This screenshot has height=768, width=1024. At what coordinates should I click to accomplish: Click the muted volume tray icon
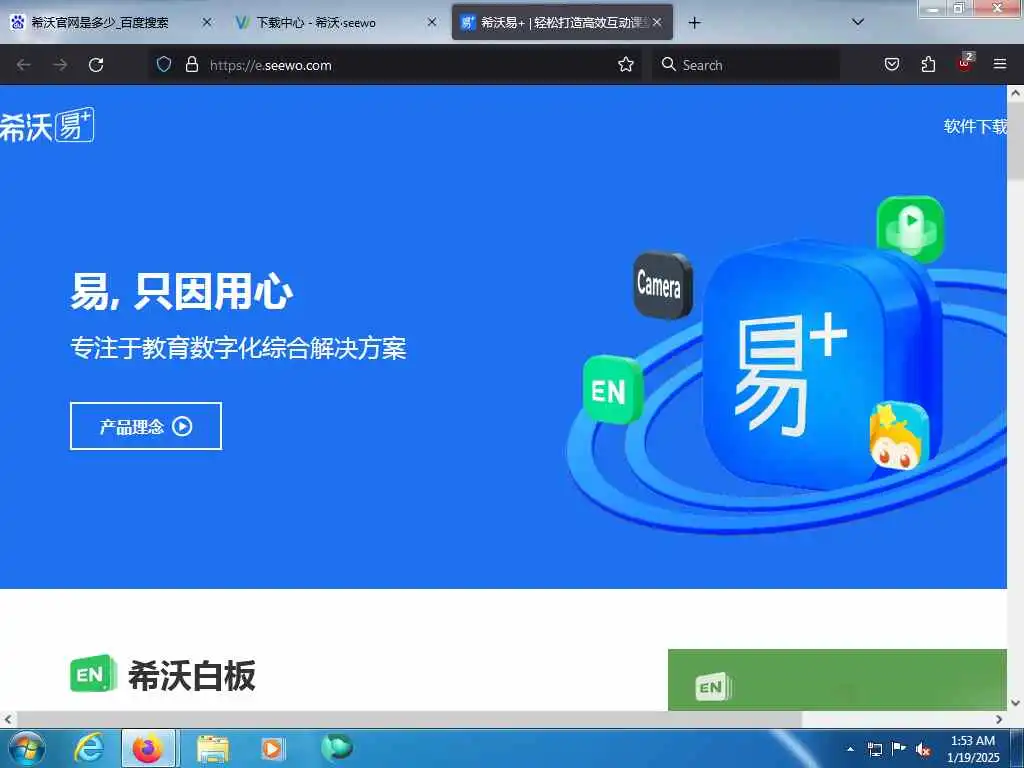[x=923, y=750]
